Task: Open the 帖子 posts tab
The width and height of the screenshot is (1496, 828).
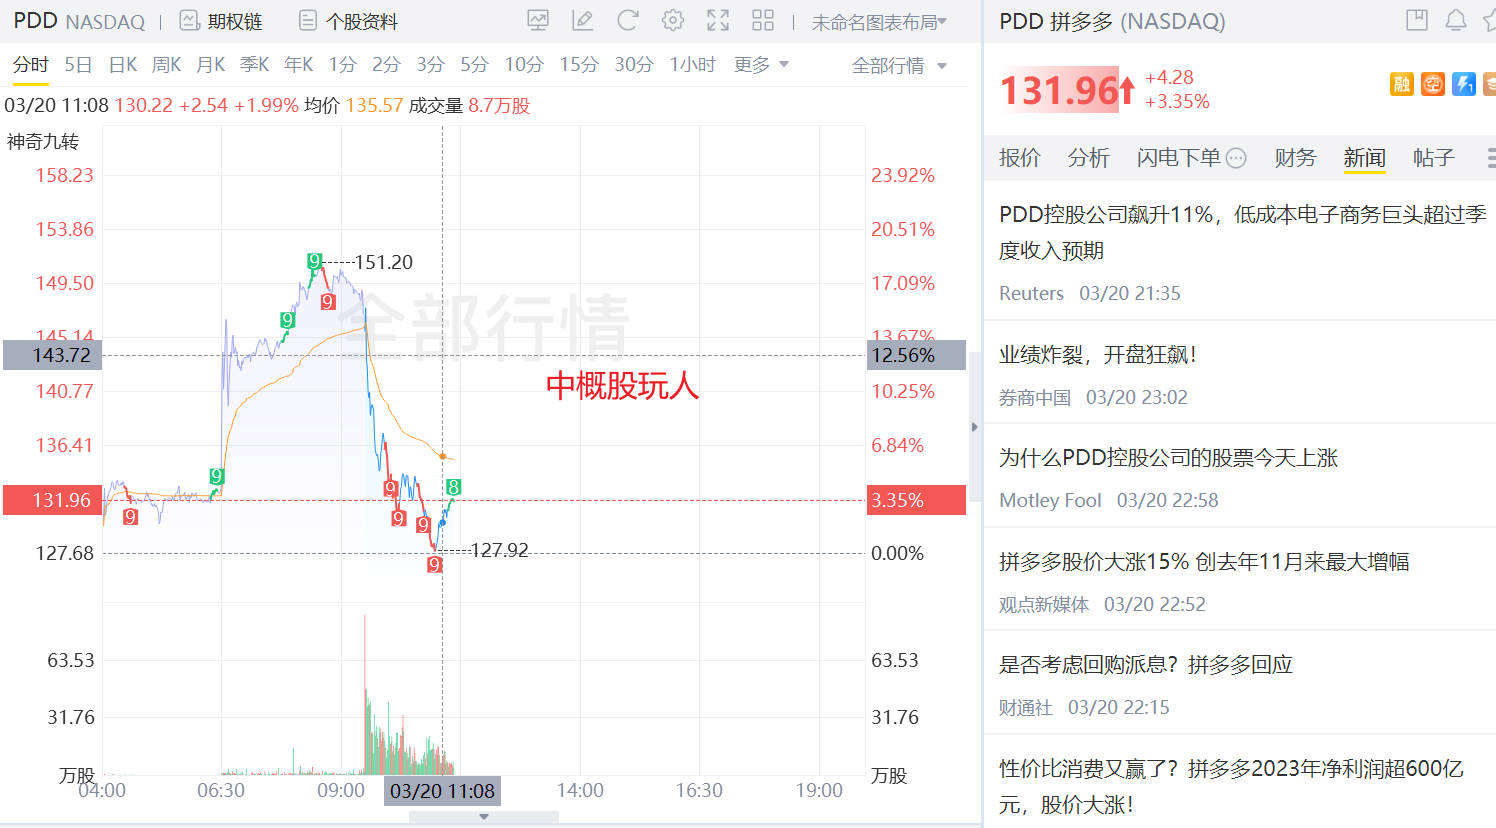Action: pos(1433,158)
